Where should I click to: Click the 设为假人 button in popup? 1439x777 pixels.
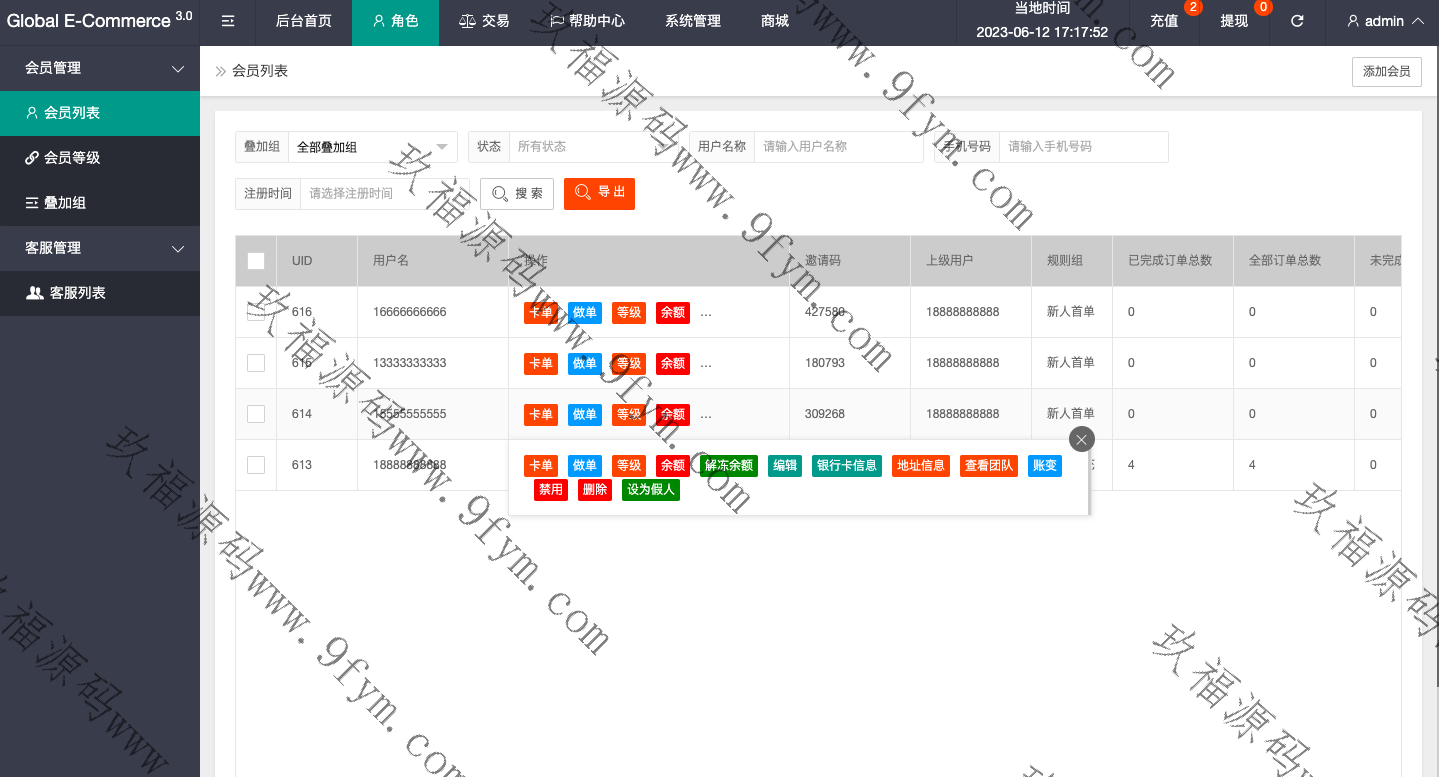point(651,490)
